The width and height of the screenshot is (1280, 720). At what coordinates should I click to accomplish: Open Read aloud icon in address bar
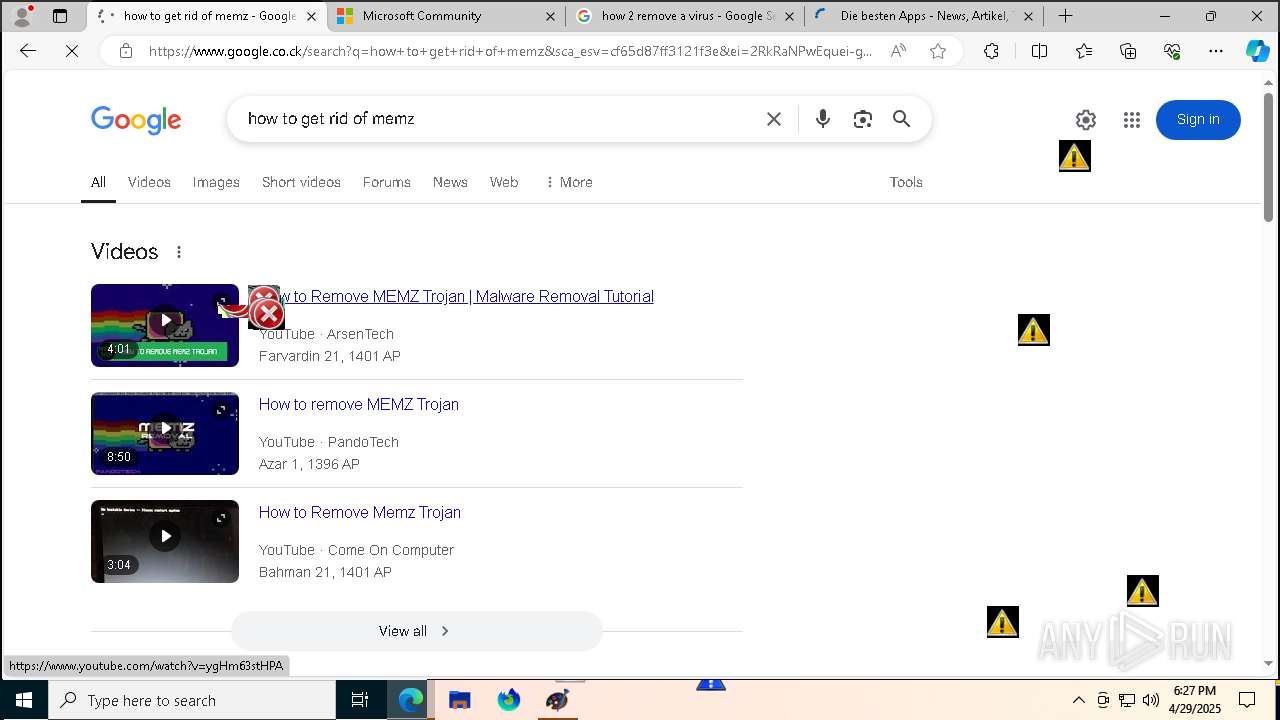898,51
